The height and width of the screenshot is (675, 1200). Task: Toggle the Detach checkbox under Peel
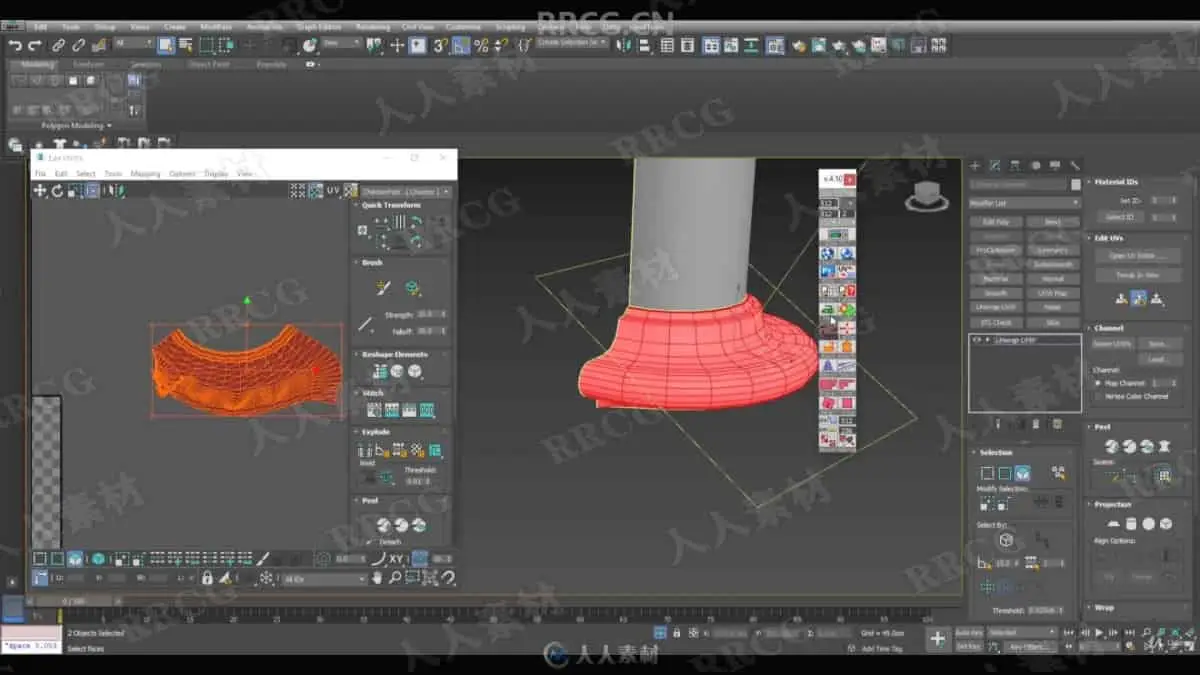[x=370, y=542]
